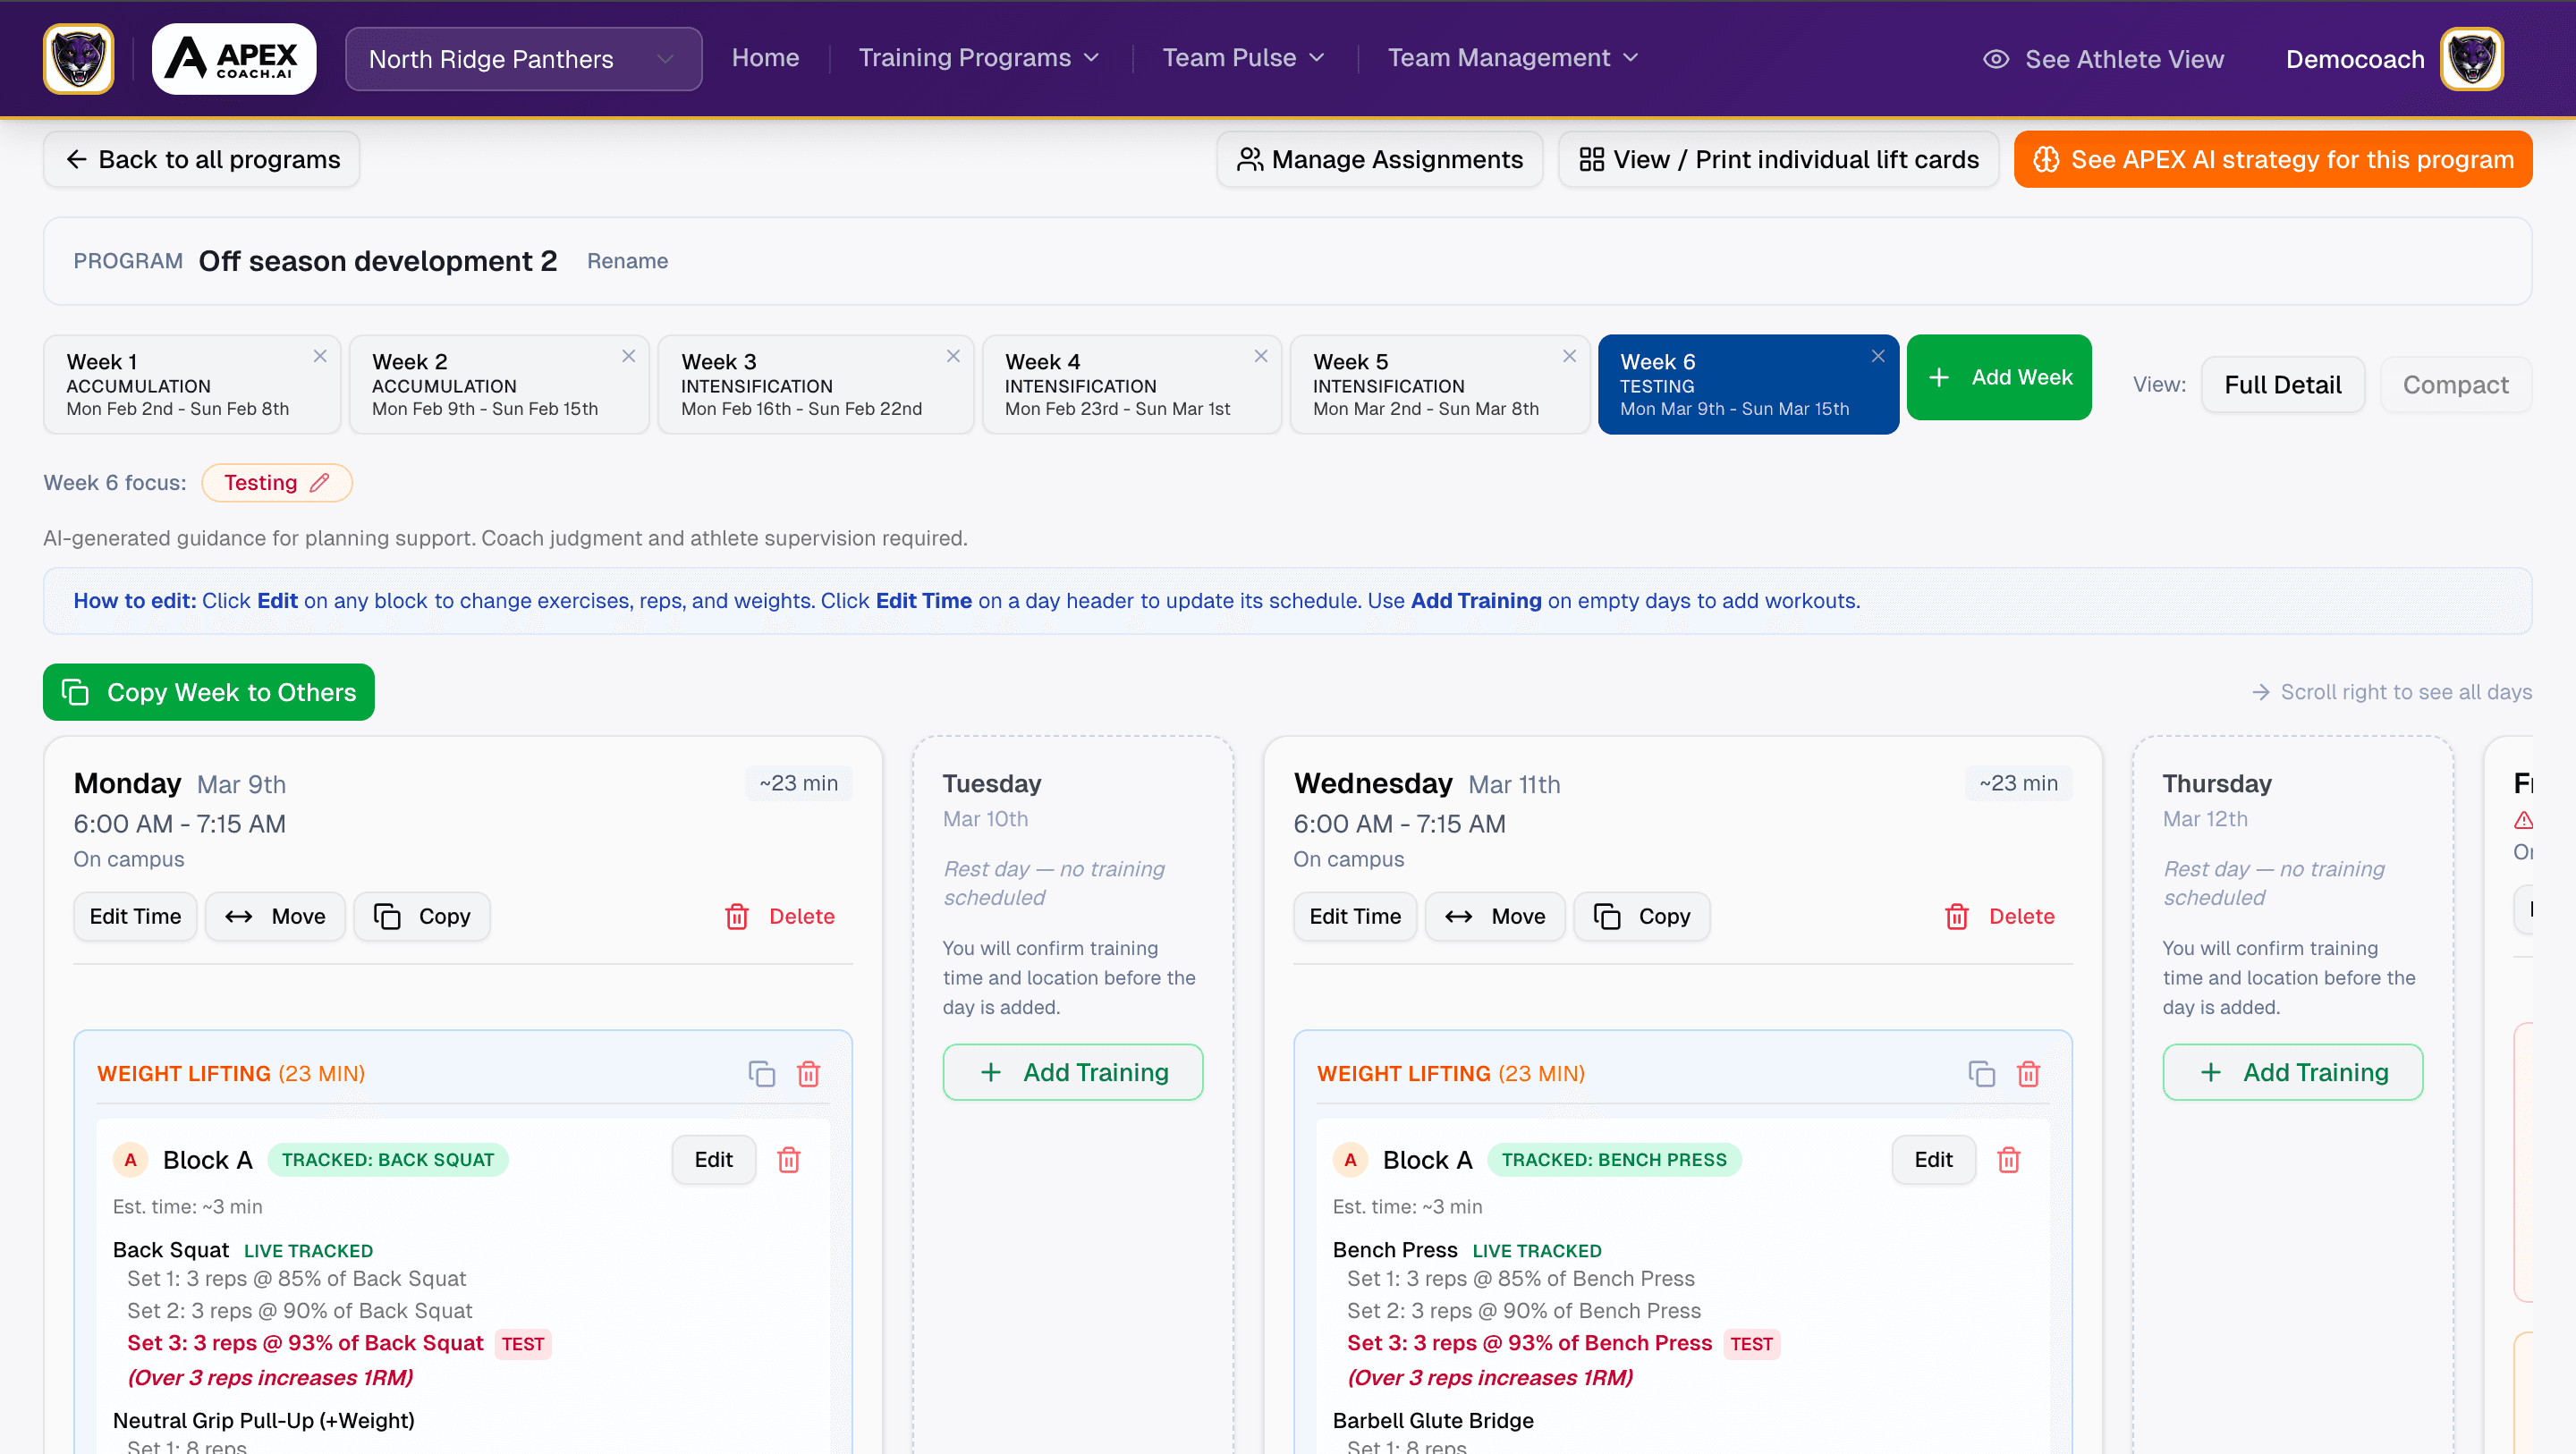The height and width of the screenshot is (1454, 2576).
Task: Click the panther team logo in the header
Action: pyautogui.click(x=77, y=58)
